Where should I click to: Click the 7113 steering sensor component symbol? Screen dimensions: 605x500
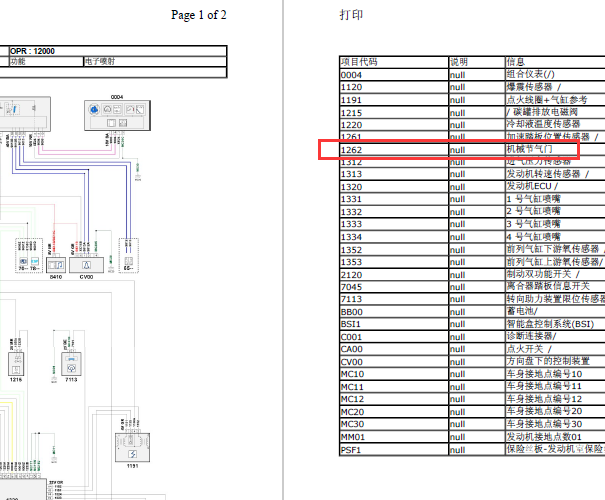point(70,363)
